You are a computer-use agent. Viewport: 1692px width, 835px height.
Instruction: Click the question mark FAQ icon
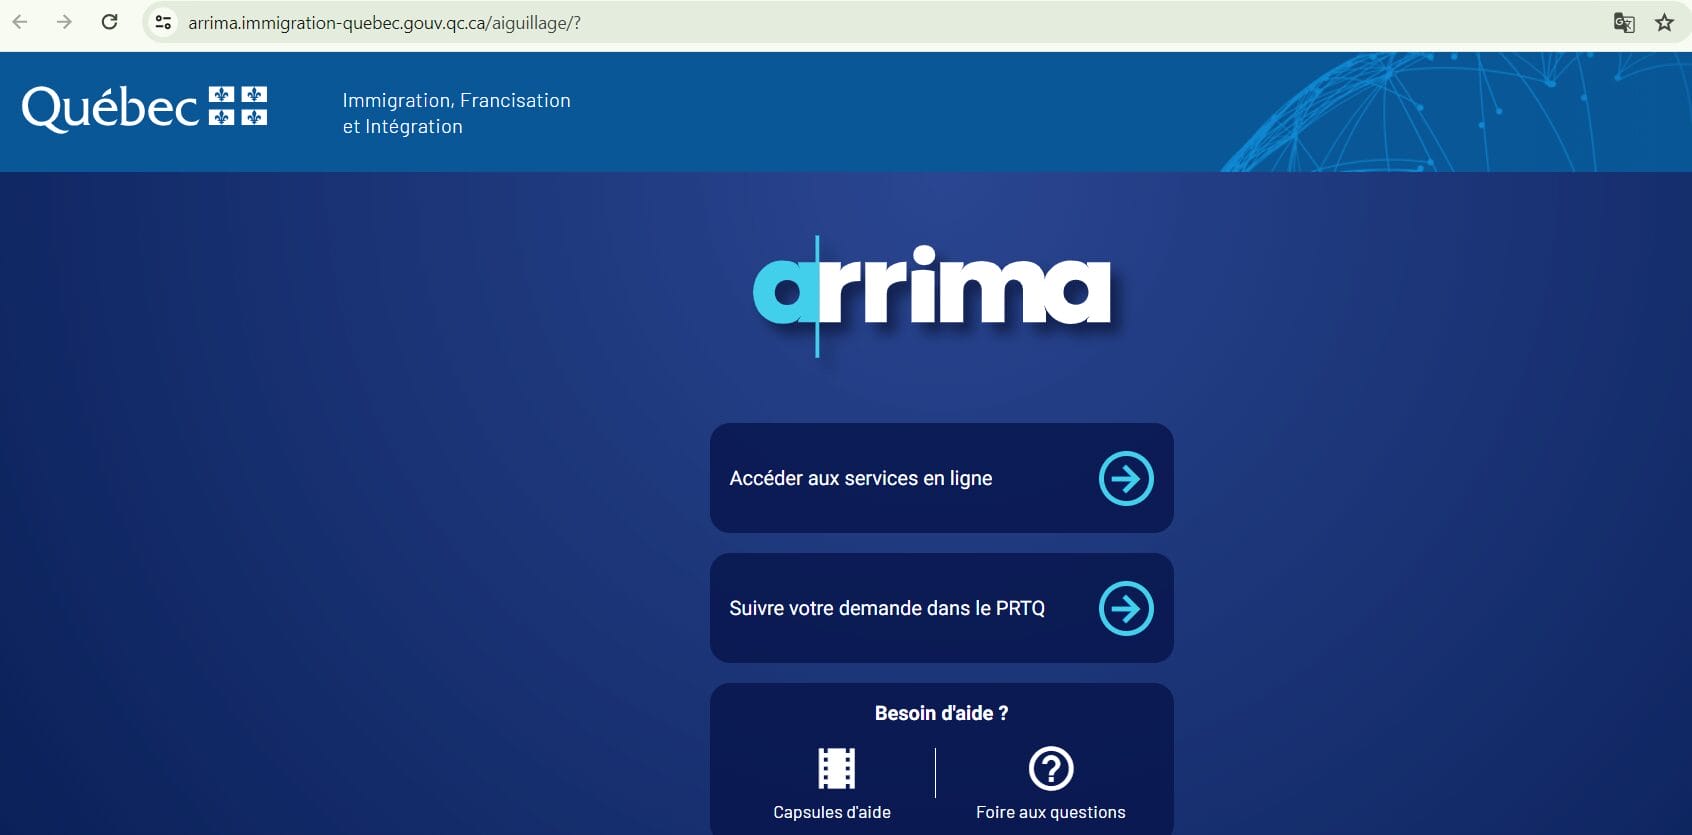click(x=1051, y=768)
